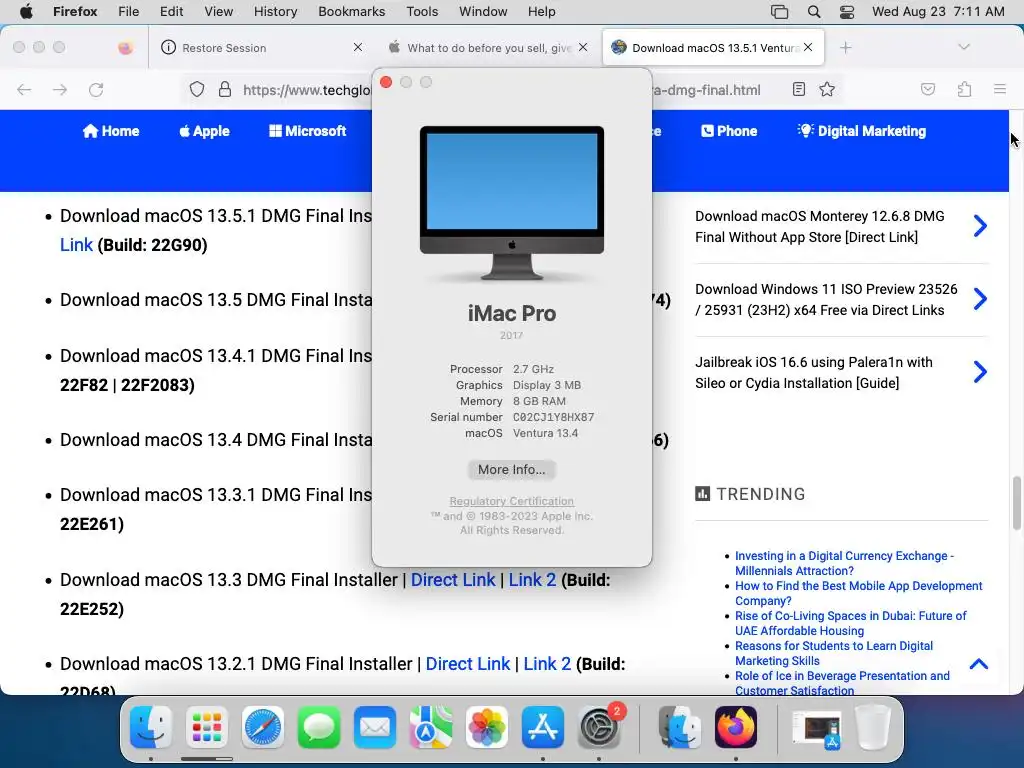Open a new tab with the plus button
This screenshot has height=768, width=1024.
[x=846, y=47]
